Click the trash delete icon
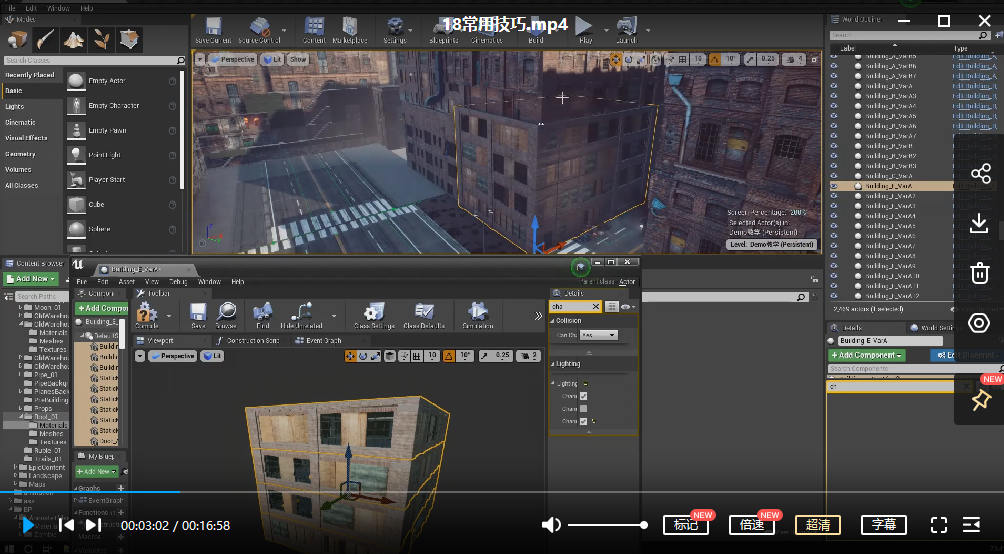This screenshot has width=1004, height=554. 979,273
